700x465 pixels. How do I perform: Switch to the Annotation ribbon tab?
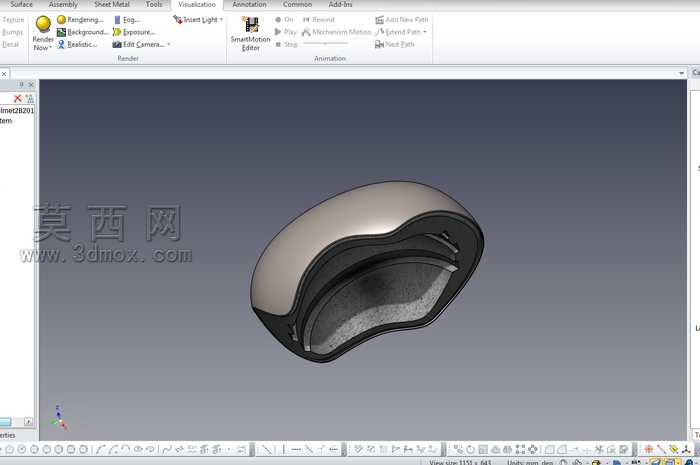click(x=249, y=4)
